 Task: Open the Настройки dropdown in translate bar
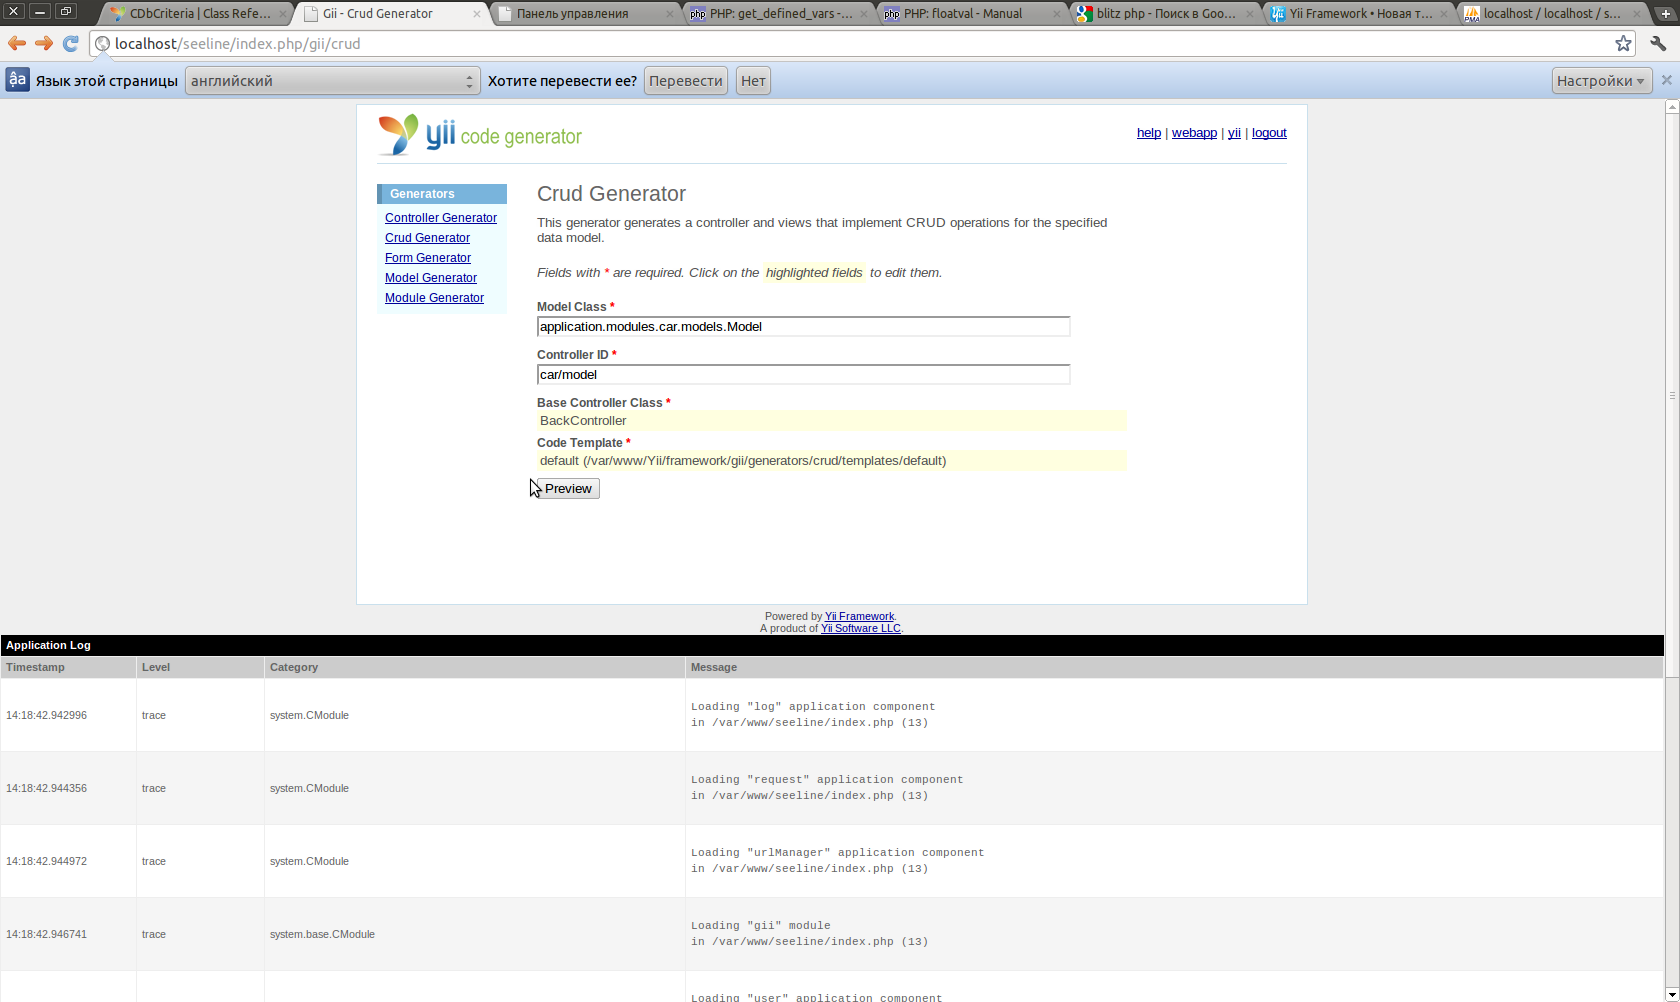1600,81
